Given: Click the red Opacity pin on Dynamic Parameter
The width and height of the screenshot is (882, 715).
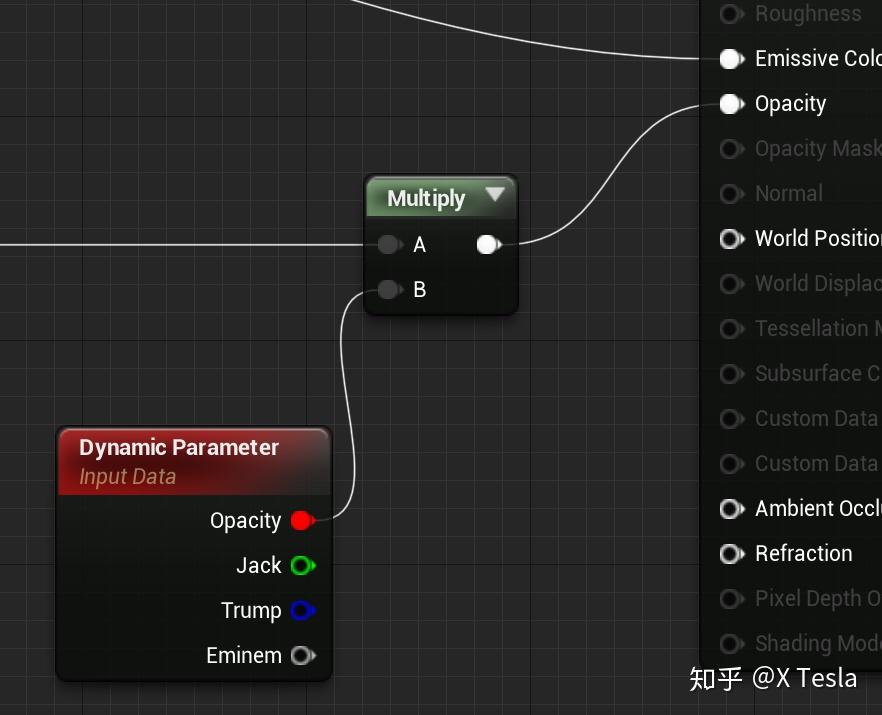Looking at the screenshot, I should coord(304,520).
